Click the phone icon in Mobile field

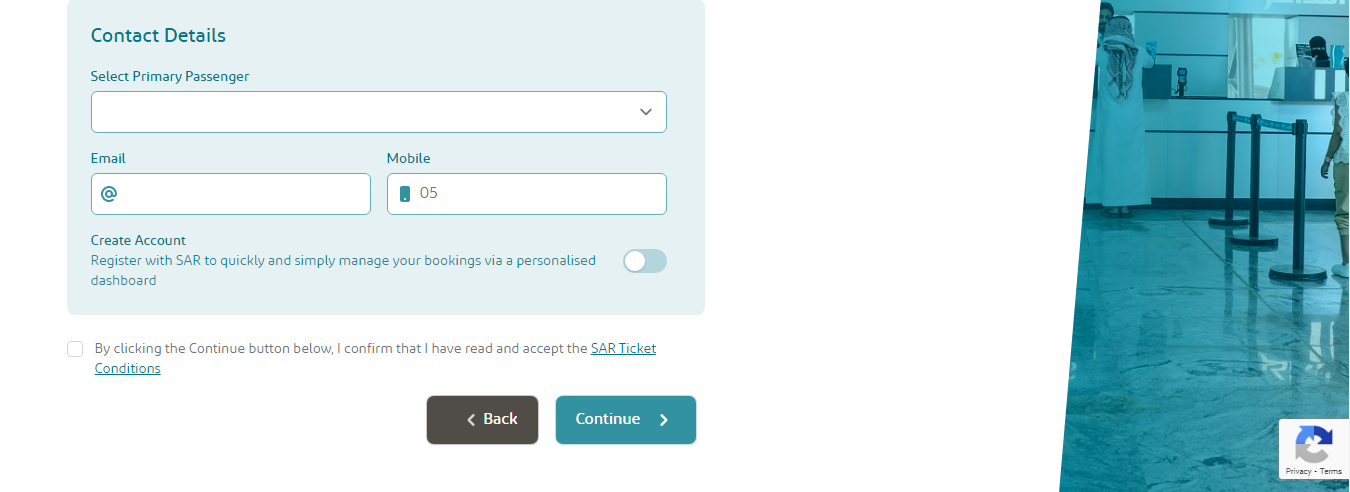pos(405,194)
